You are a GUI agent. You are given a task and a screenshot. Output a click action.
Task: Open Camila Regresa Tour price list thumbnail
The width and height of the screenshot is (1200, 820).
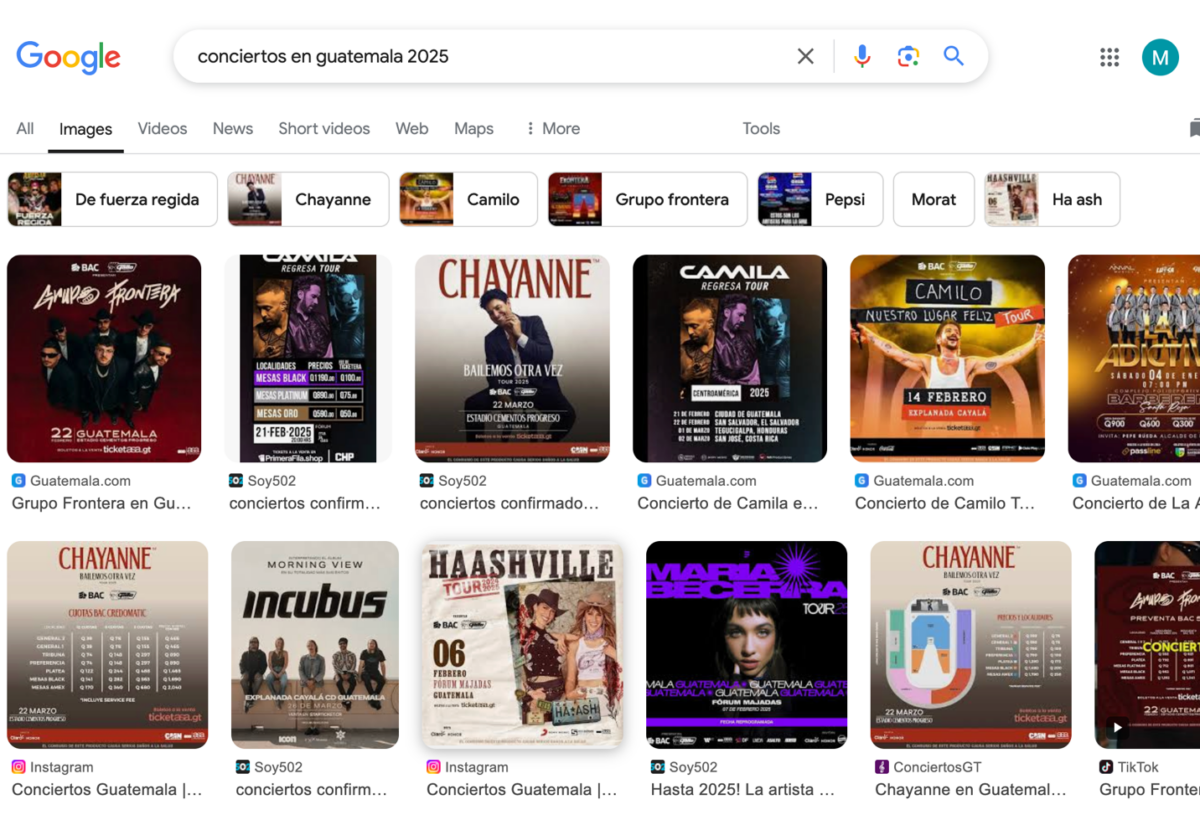coord(308,358)
